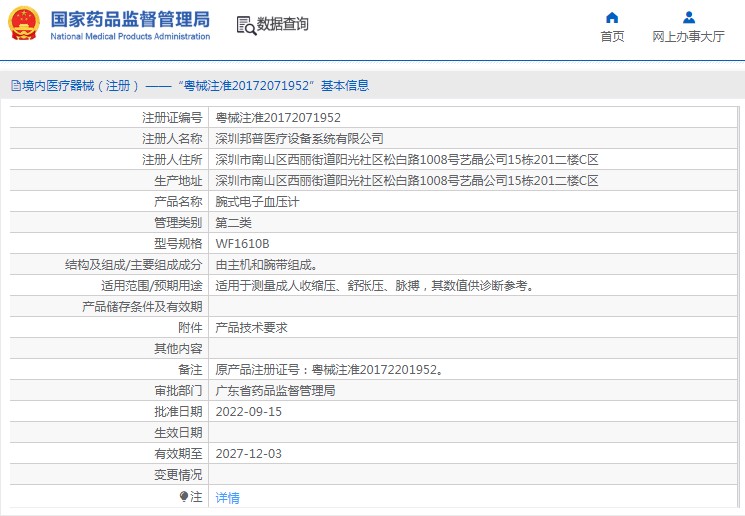The height and width of the screenshot is (516, 745).
Task: Click the 适用范围 intended use value
Action: tap(375, 286)
